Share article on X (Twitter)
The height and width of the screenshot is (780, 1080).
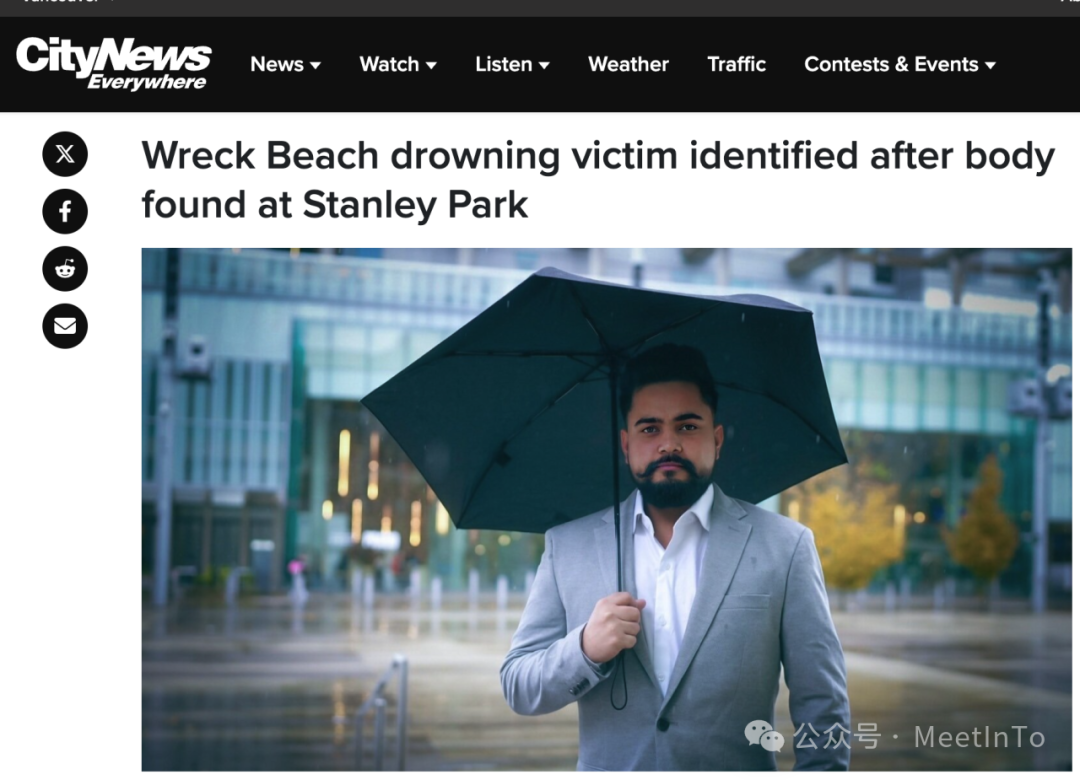65,154
